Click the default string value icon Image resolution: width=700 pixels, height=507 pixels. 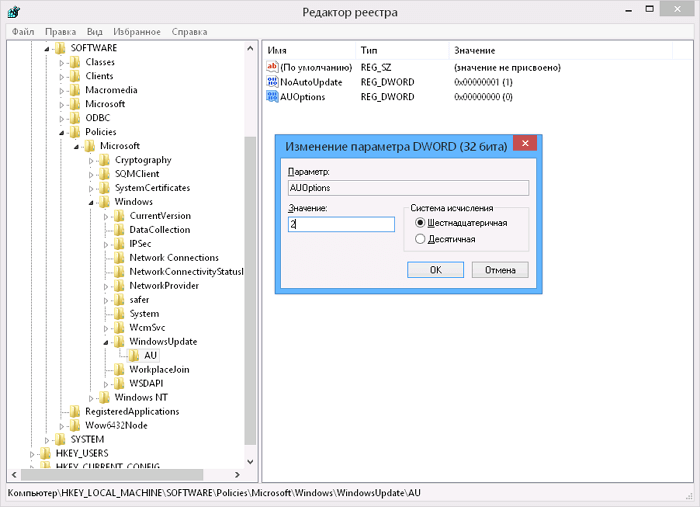272,67
